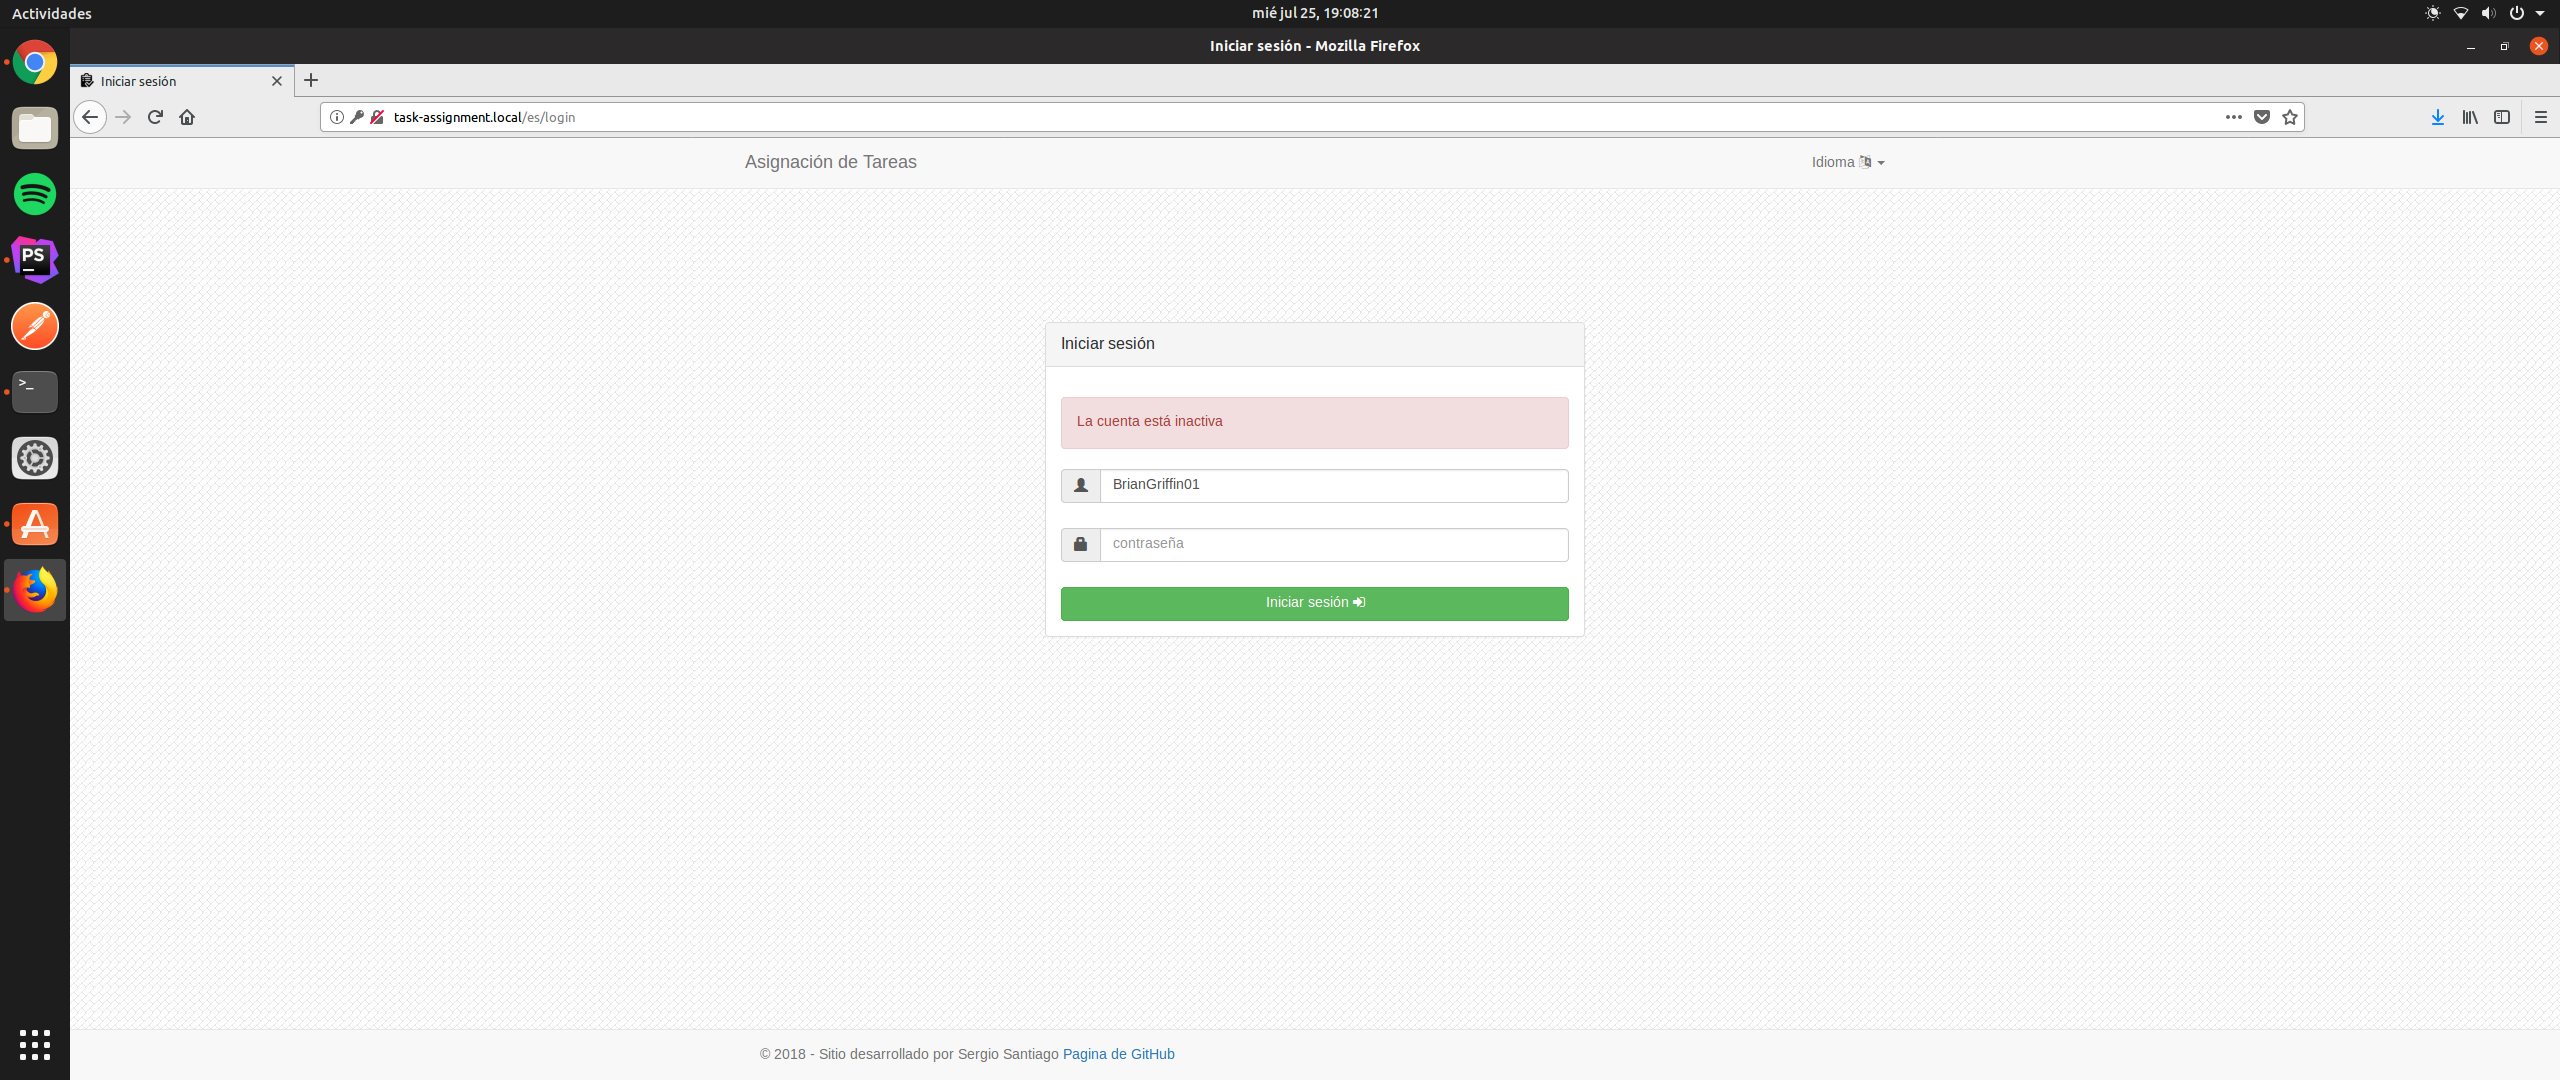Click the Firefox reload page icon
Image resolution: width=2560 pixels, height=1080 pixels.
point(155,117)
